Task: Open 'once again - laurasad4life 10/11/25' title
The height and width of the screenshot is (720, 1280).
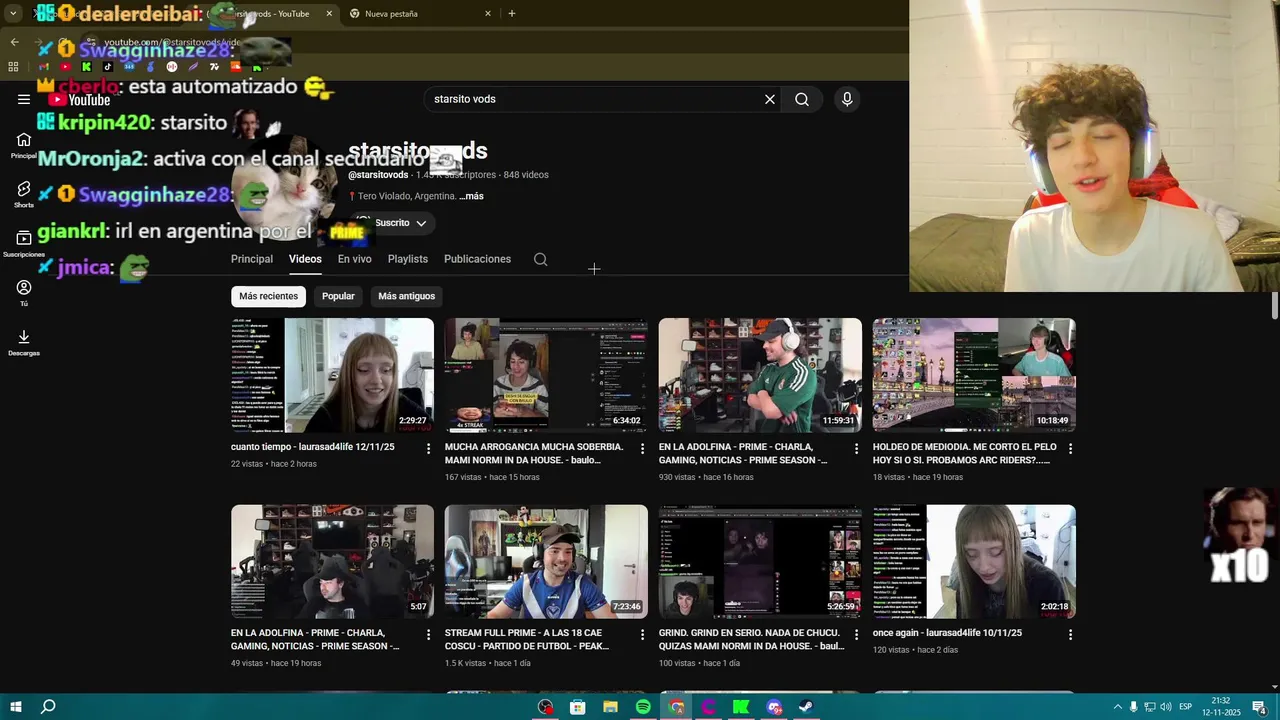Action: pyautogui.click(x=947, y=633)
